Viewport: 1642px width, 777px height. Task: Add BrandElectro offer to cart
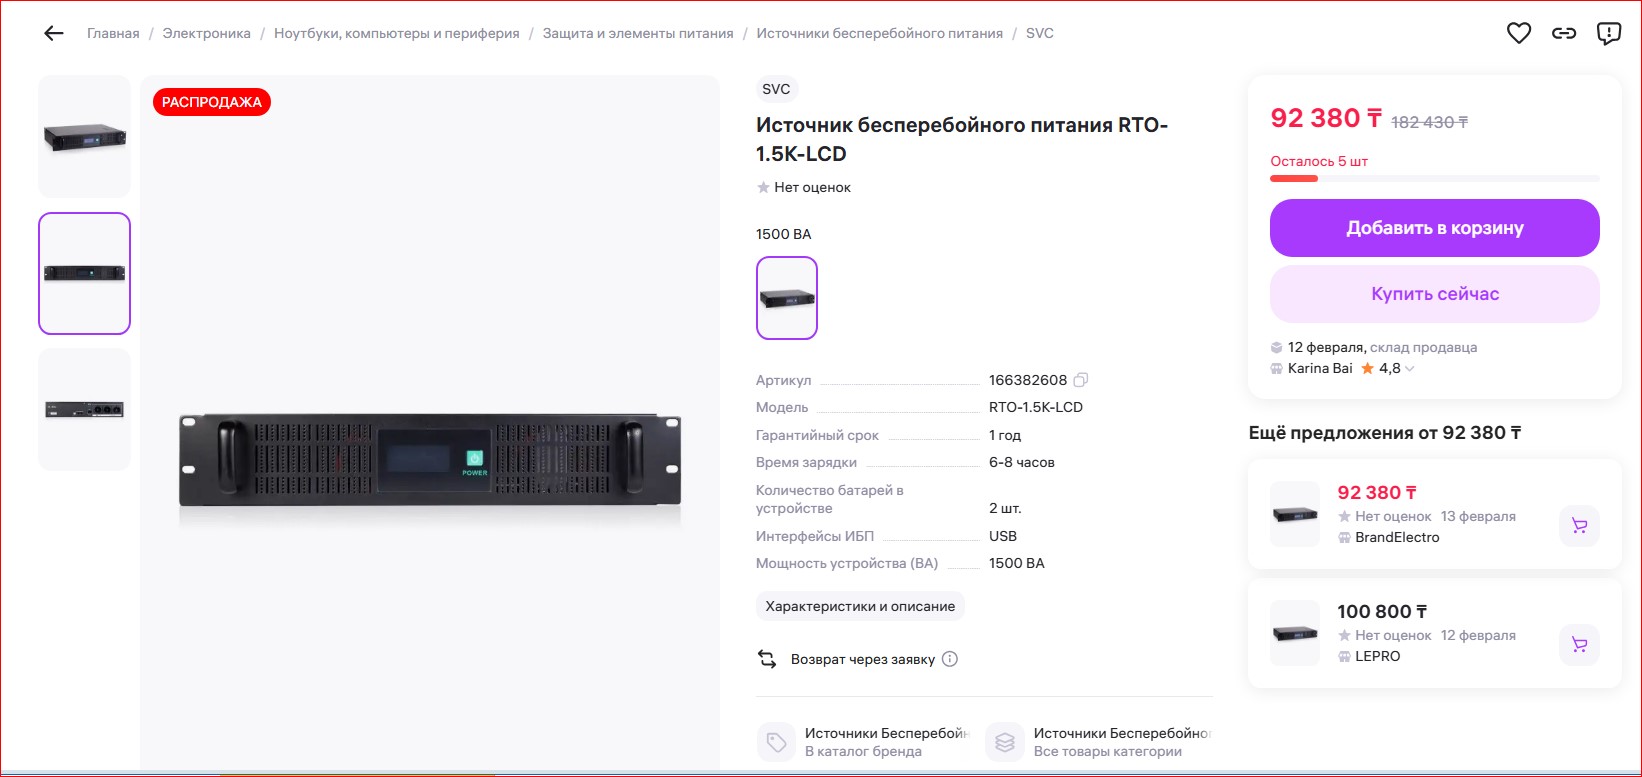pos(1579,526)
